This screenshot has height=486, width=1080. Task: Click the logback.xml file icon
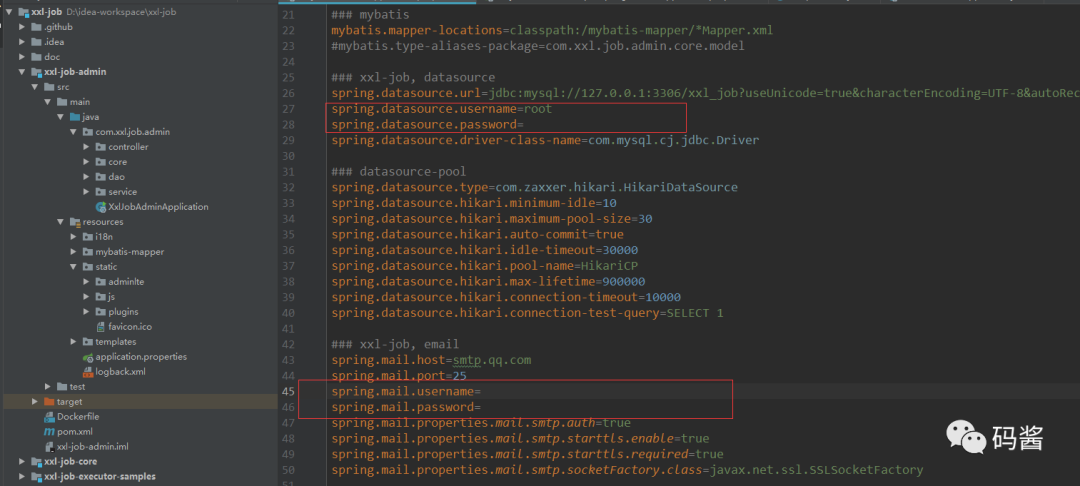[88, 372]
